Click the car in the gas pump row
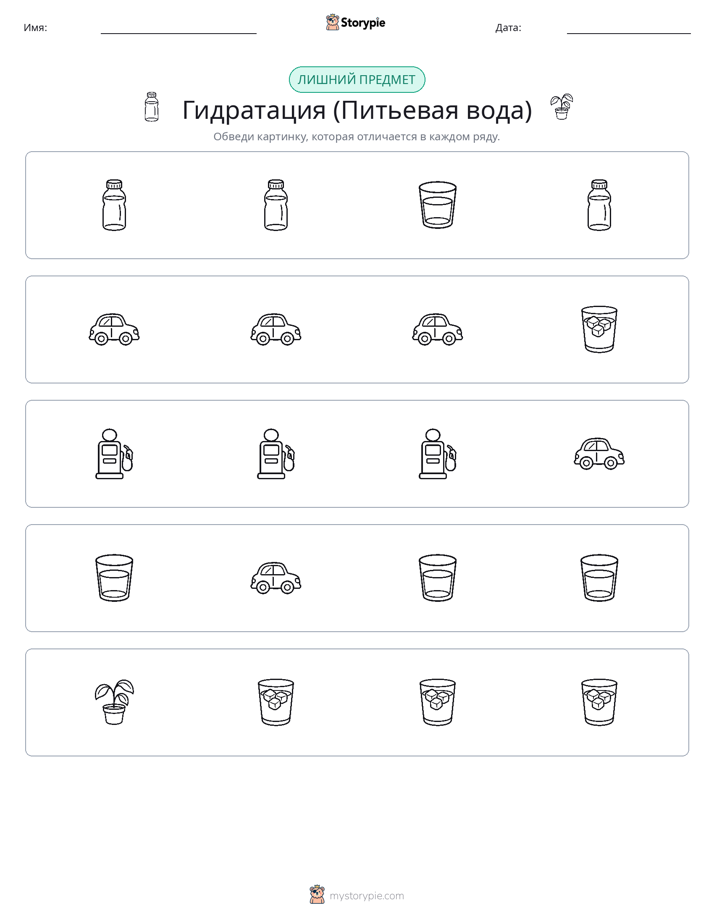The height and width of the screenshot is (924, 714). 599,454
